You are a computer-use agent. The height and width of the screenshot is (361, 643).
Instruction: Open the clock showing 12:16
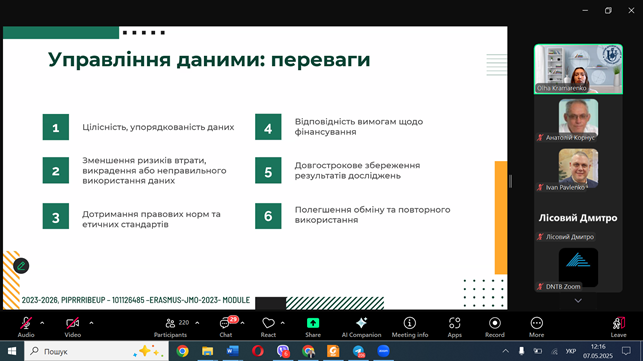coord(598,351)
